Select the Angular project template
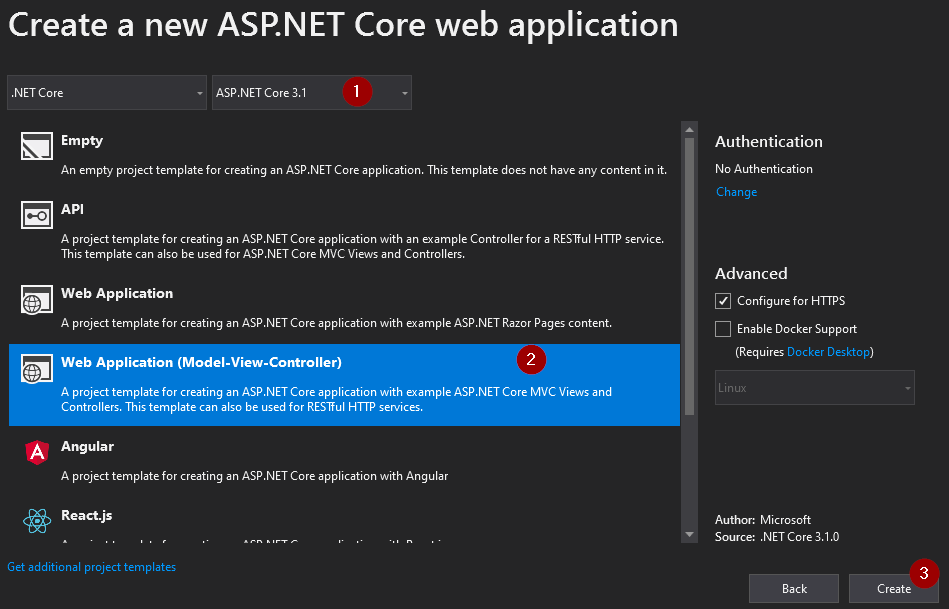Image resolution: width=949 pixels, height=609 pixels. (87, 446)
